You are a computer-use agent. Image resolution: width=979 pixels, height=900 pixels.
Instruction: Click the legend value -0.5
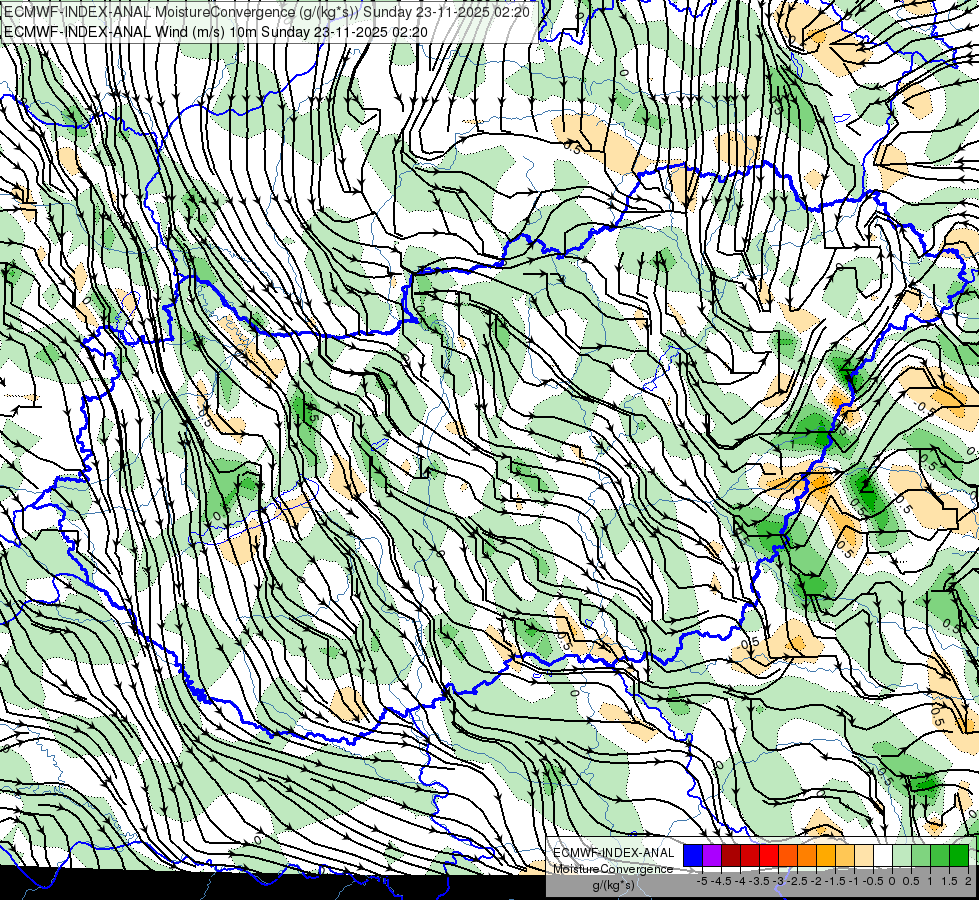coord(873,881)
